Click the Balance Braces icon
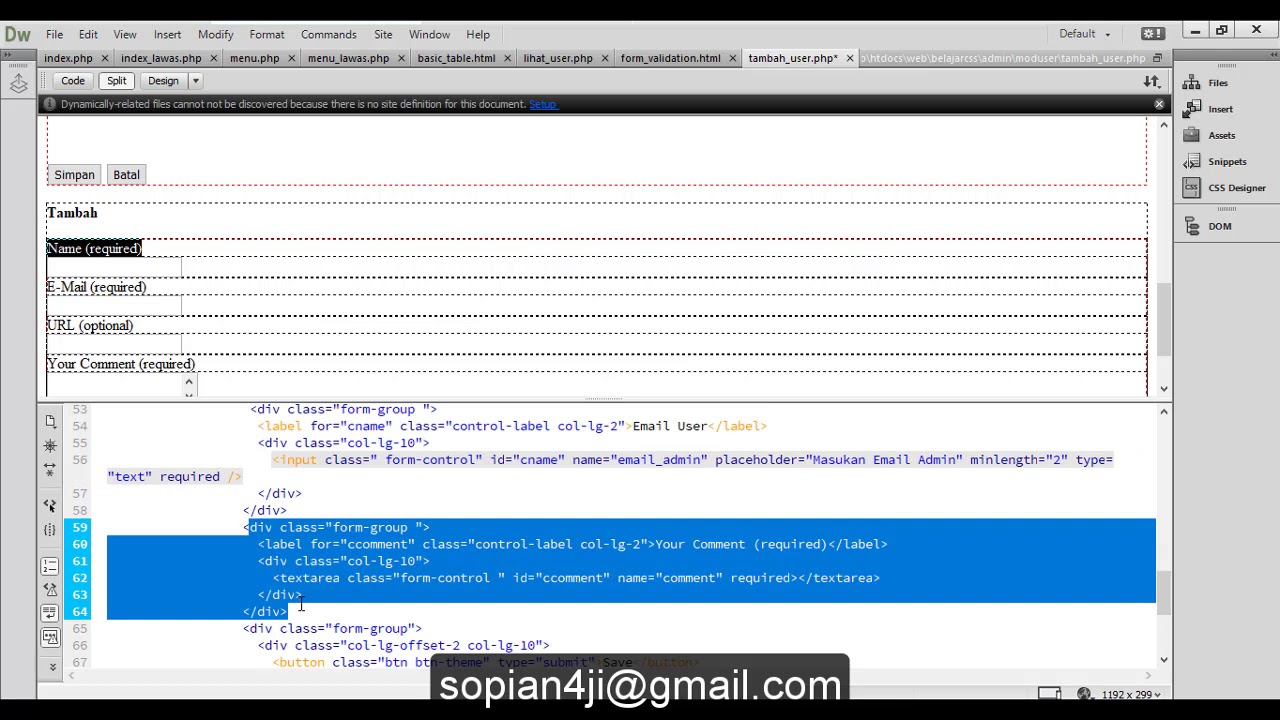Viewport: 1280px width, 720px height. 50,529
